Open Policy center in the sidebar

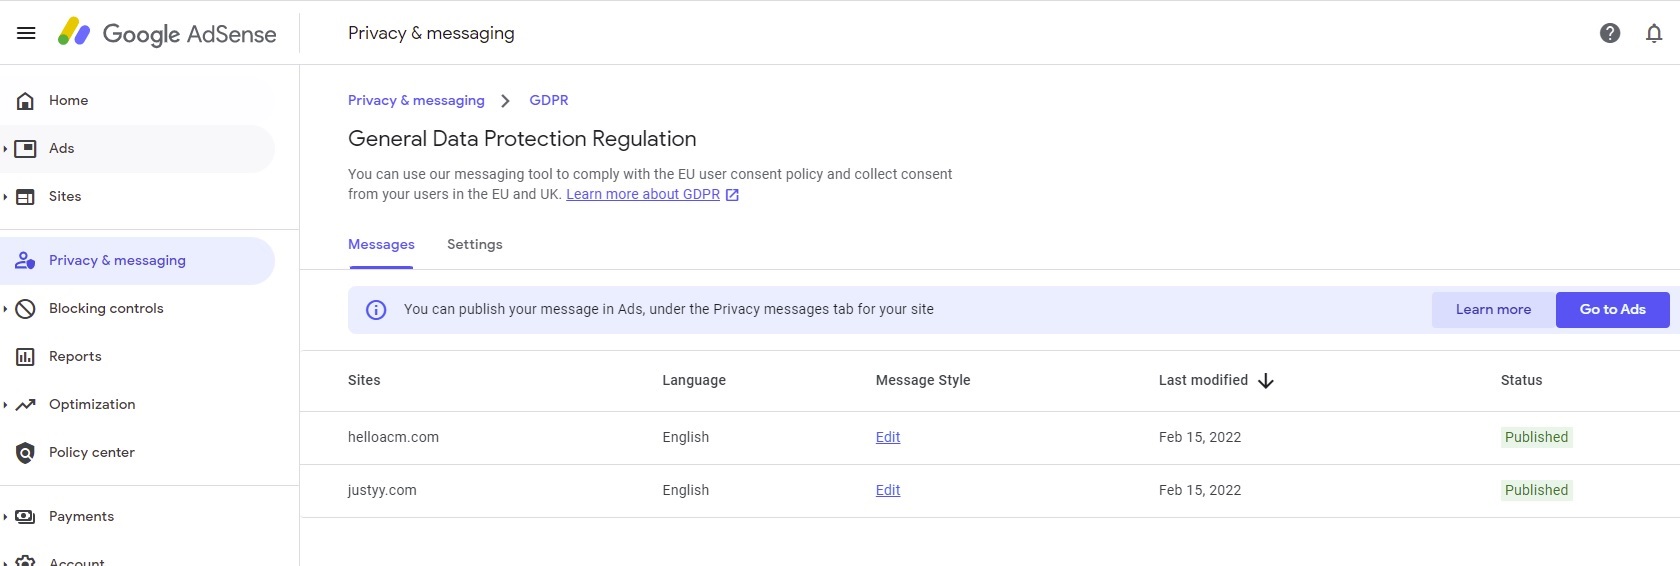tap(137, 452)
